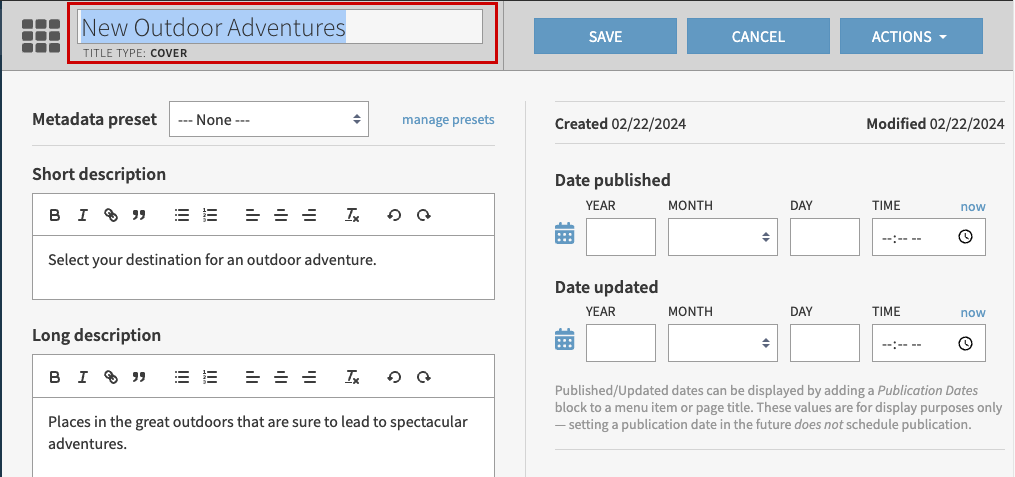The height and width of the screenshot is (477, 1015).
Task: Open the Date updated calendar picker
Action: click(565, 340)
